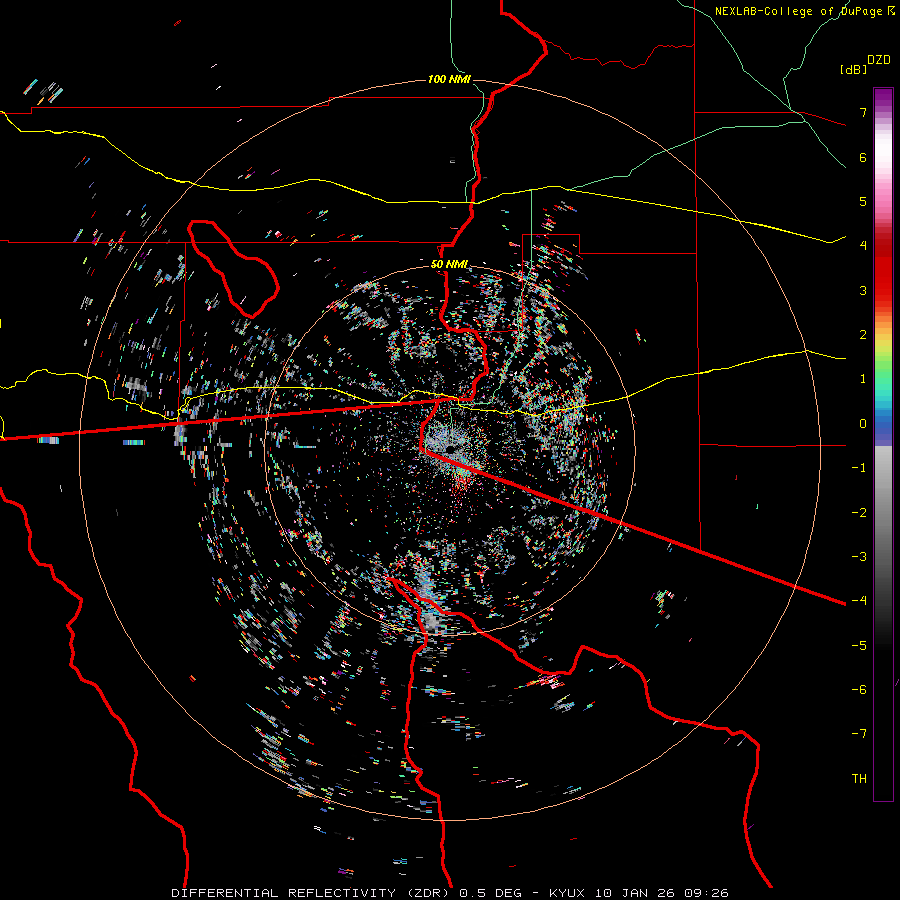Click the 2 value on the color scale
900x900 pixels.
click(863, 335)
